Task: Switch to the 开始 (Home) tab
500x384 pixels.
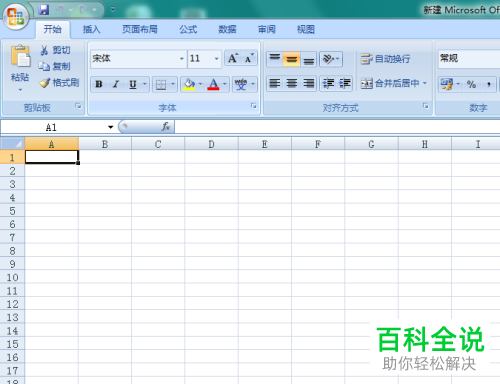Action: coord(53,29)
